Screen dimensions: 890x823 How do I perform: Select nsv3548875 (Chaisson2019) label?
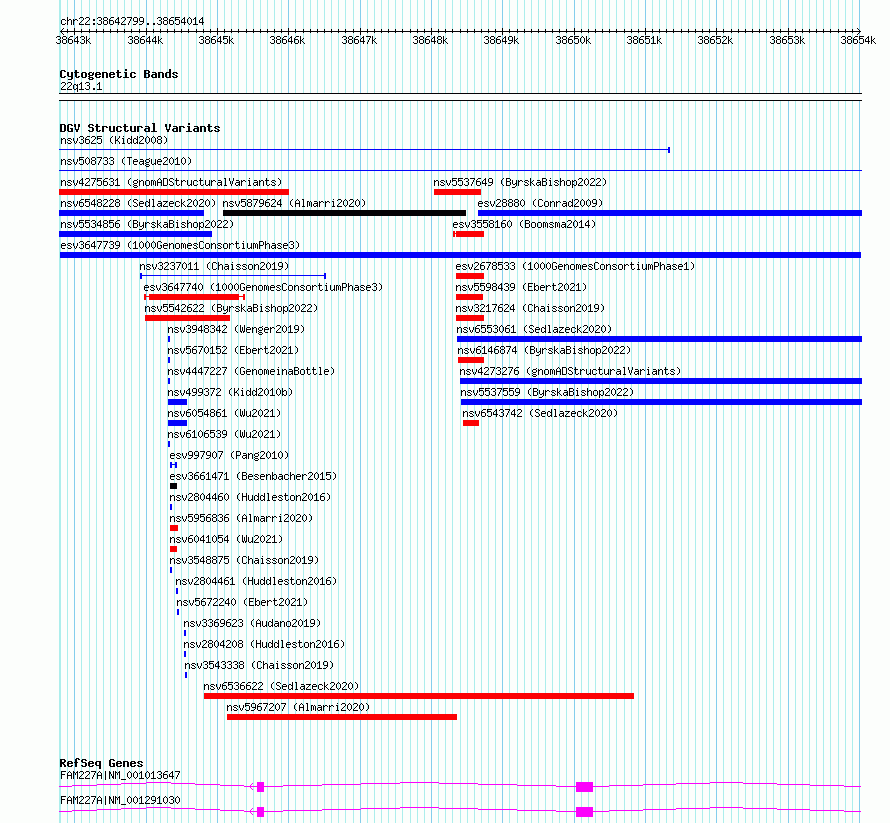244,560
